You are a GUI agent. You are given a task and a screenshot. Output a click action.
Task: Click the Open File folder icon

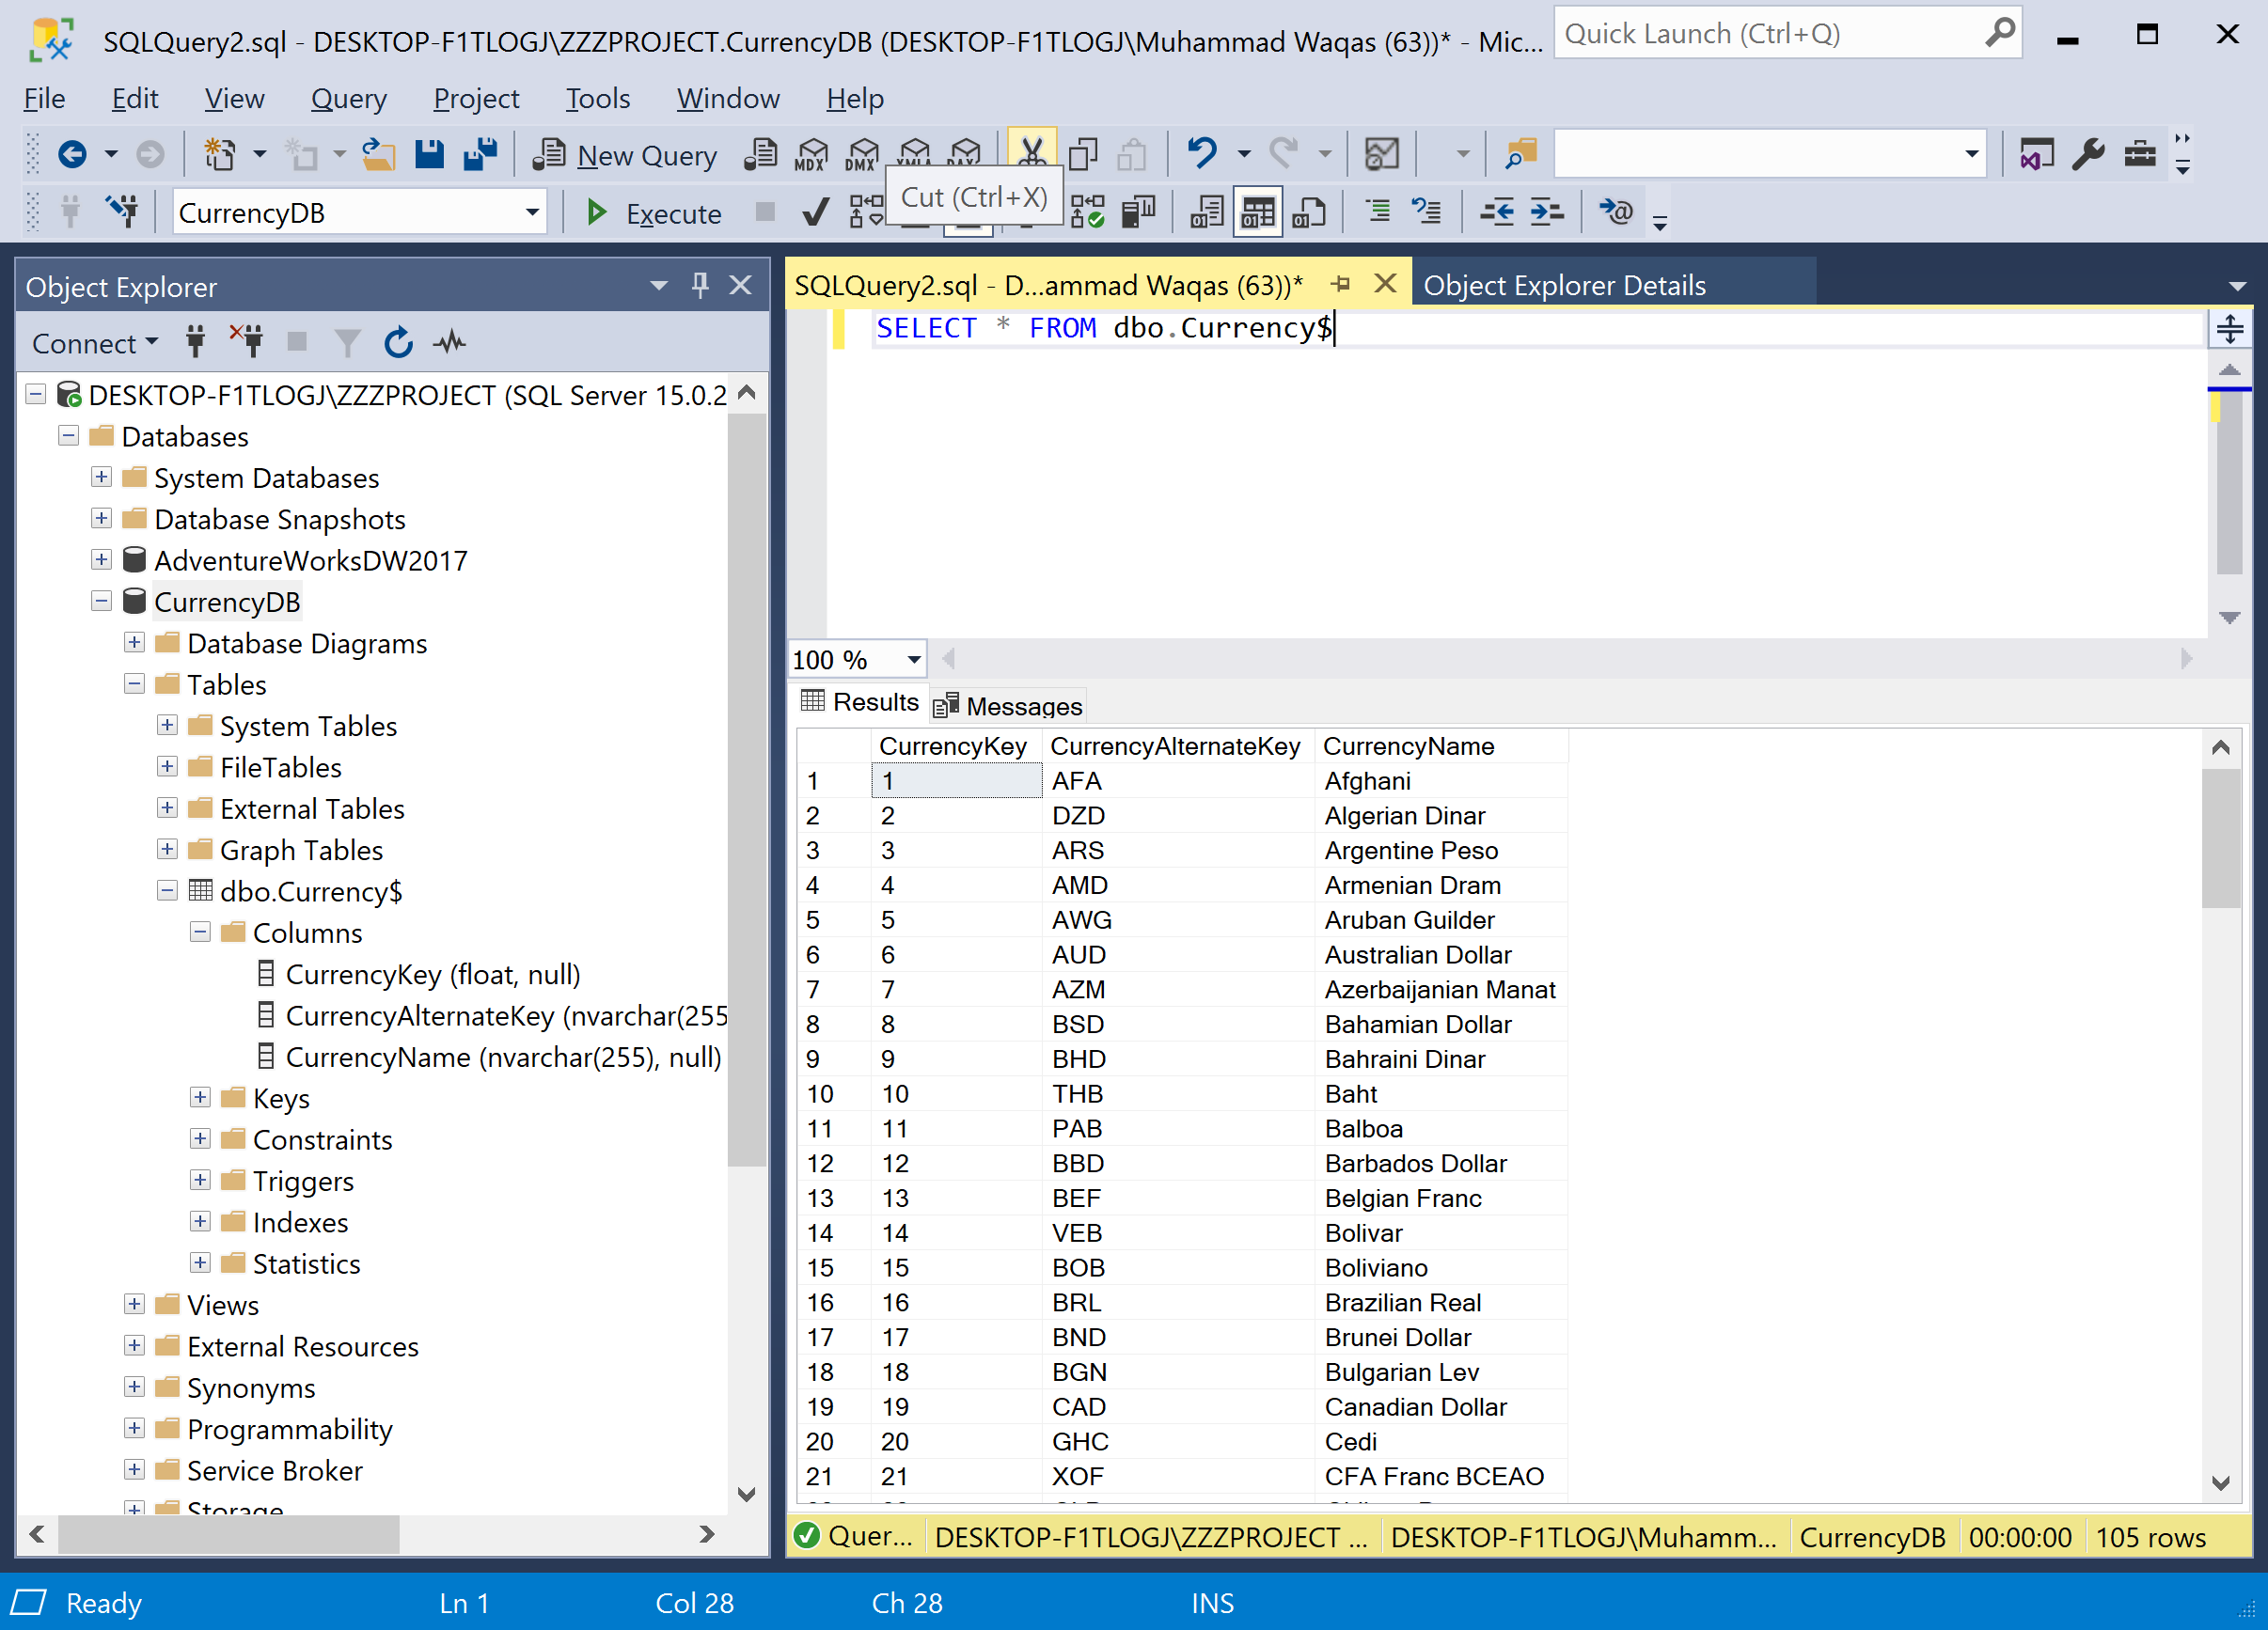click(x=378, y=154)
